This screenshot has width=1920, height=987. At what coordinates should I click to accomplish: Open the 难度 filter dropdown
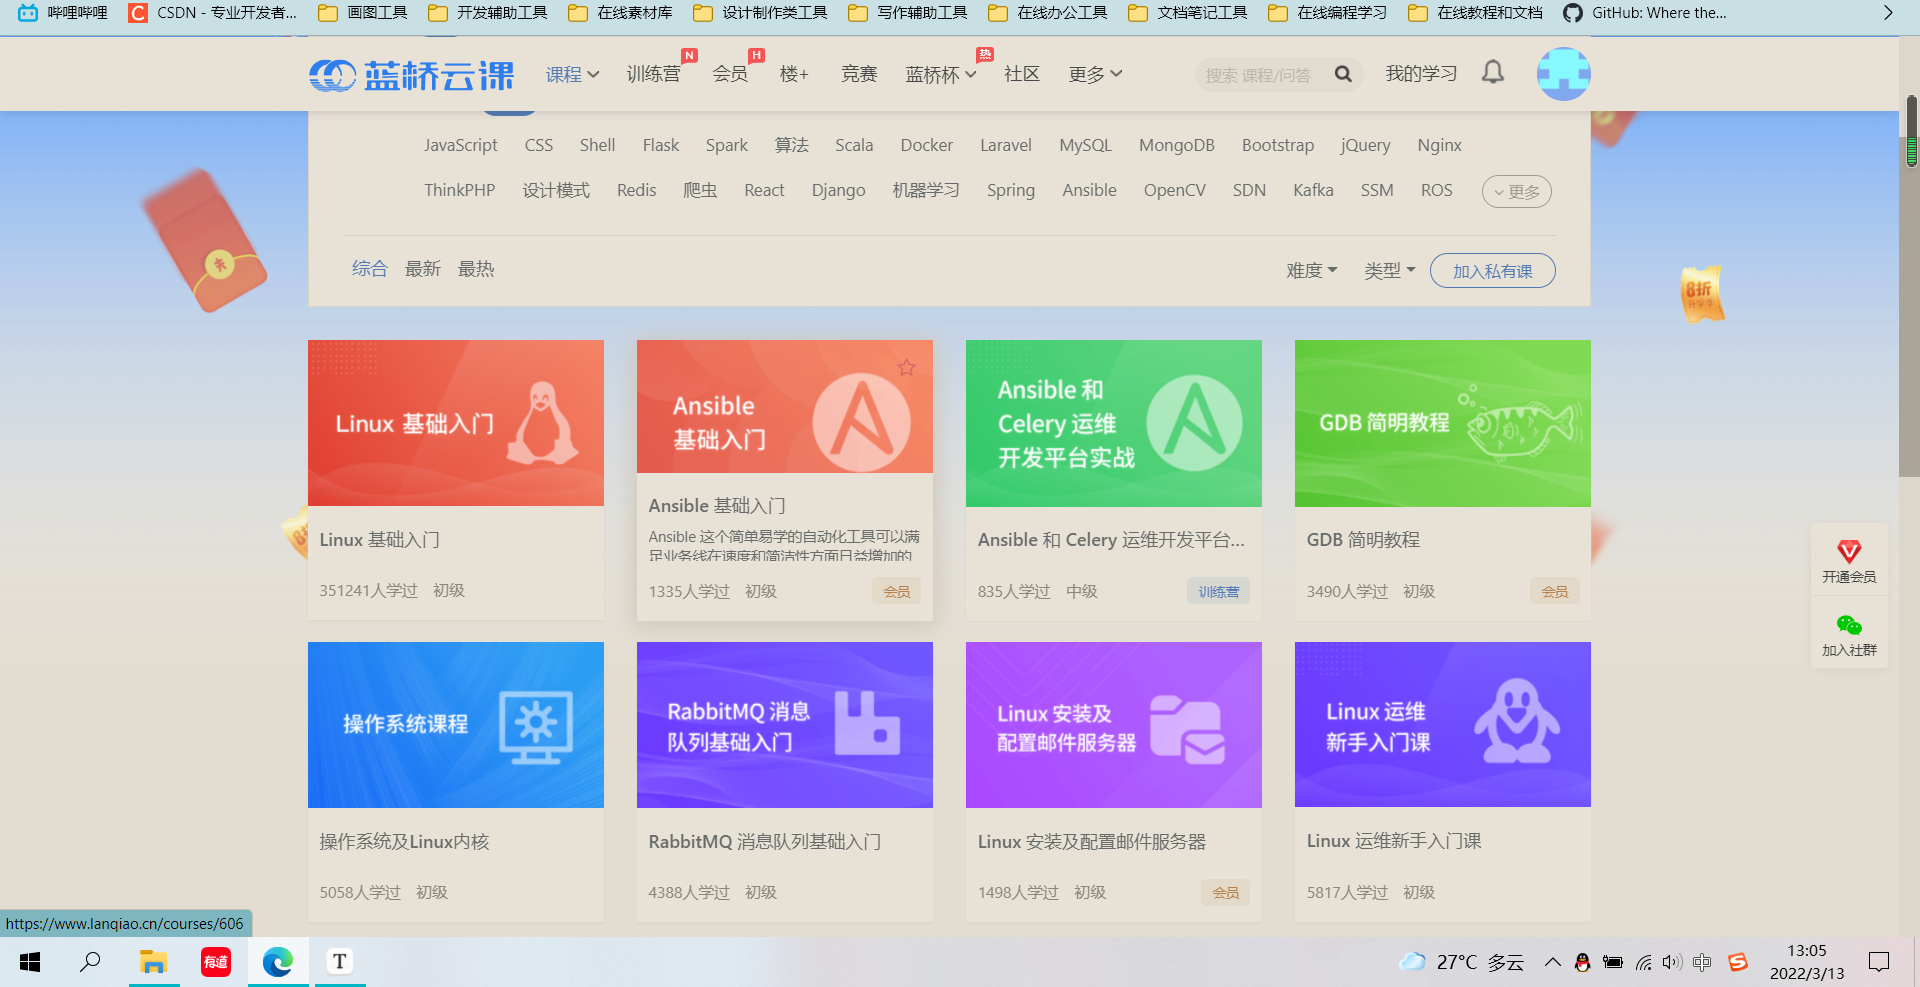[x=1312, y=270]
